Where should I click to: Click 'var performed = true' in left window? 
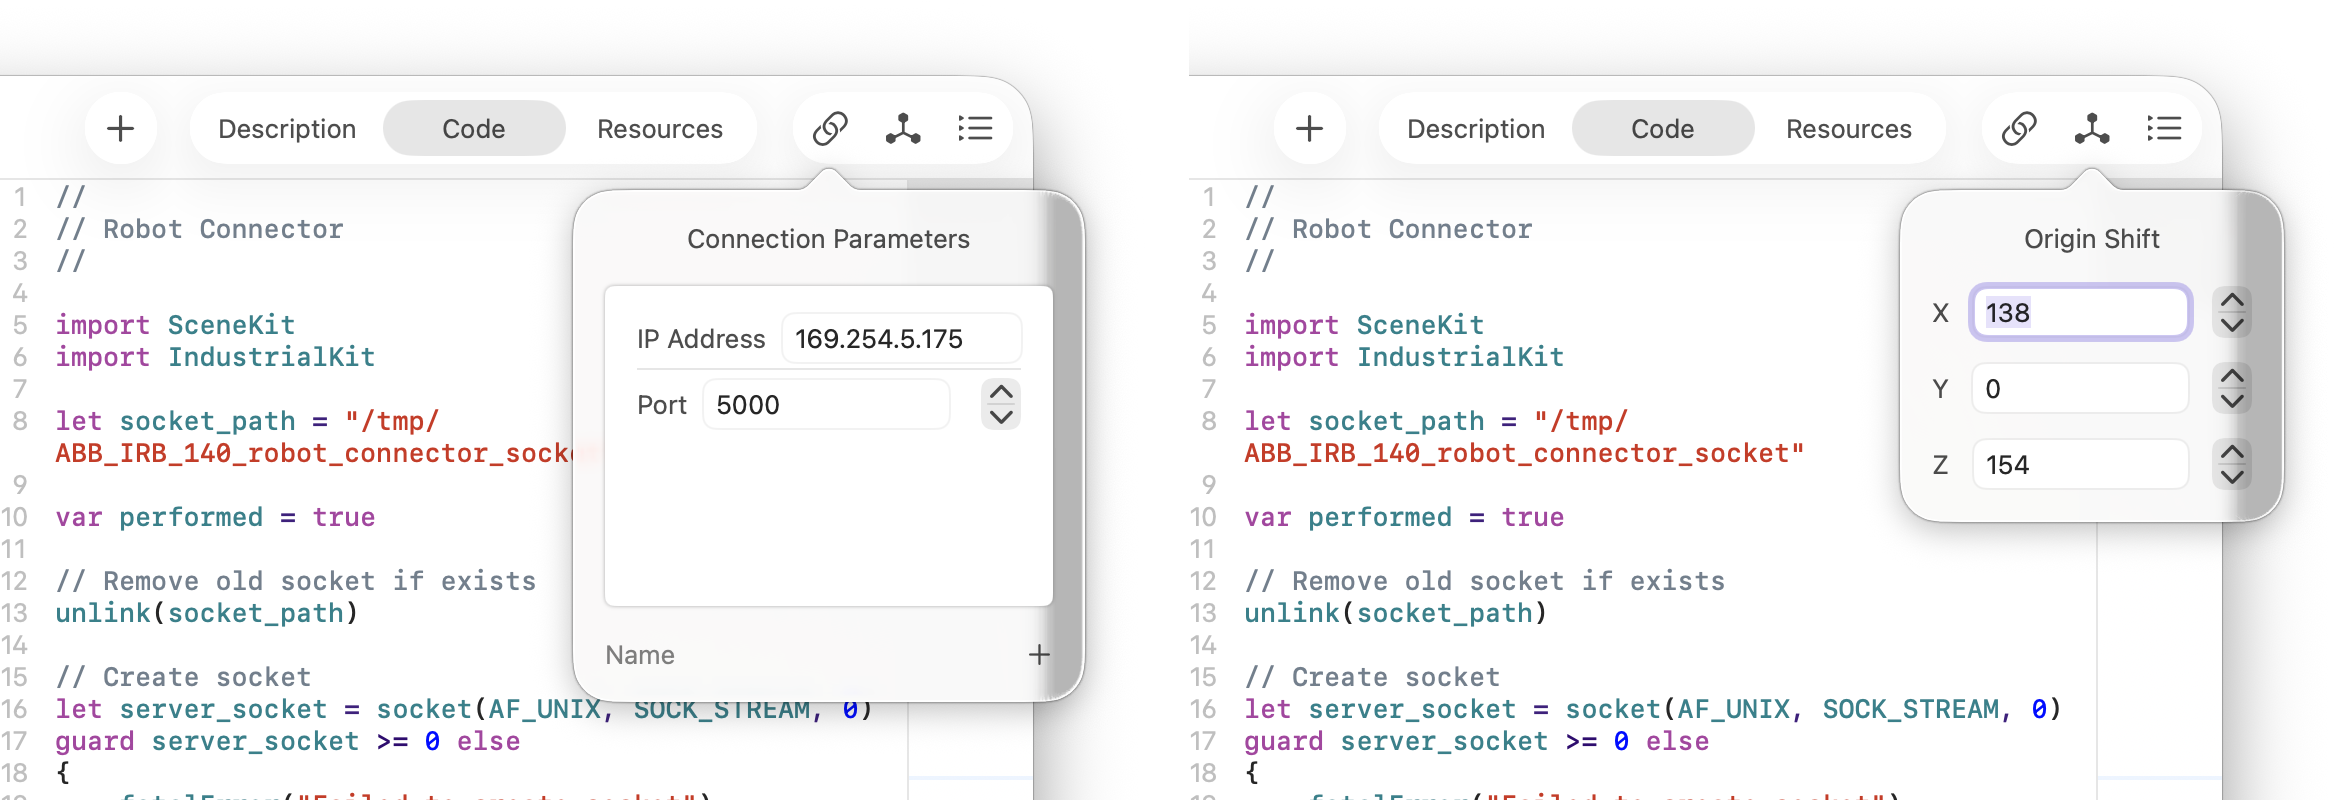click(x=215, y=517)
